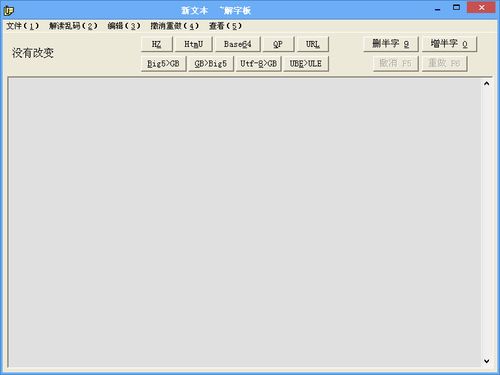Click inside the main text editing area

click(245, 222)
